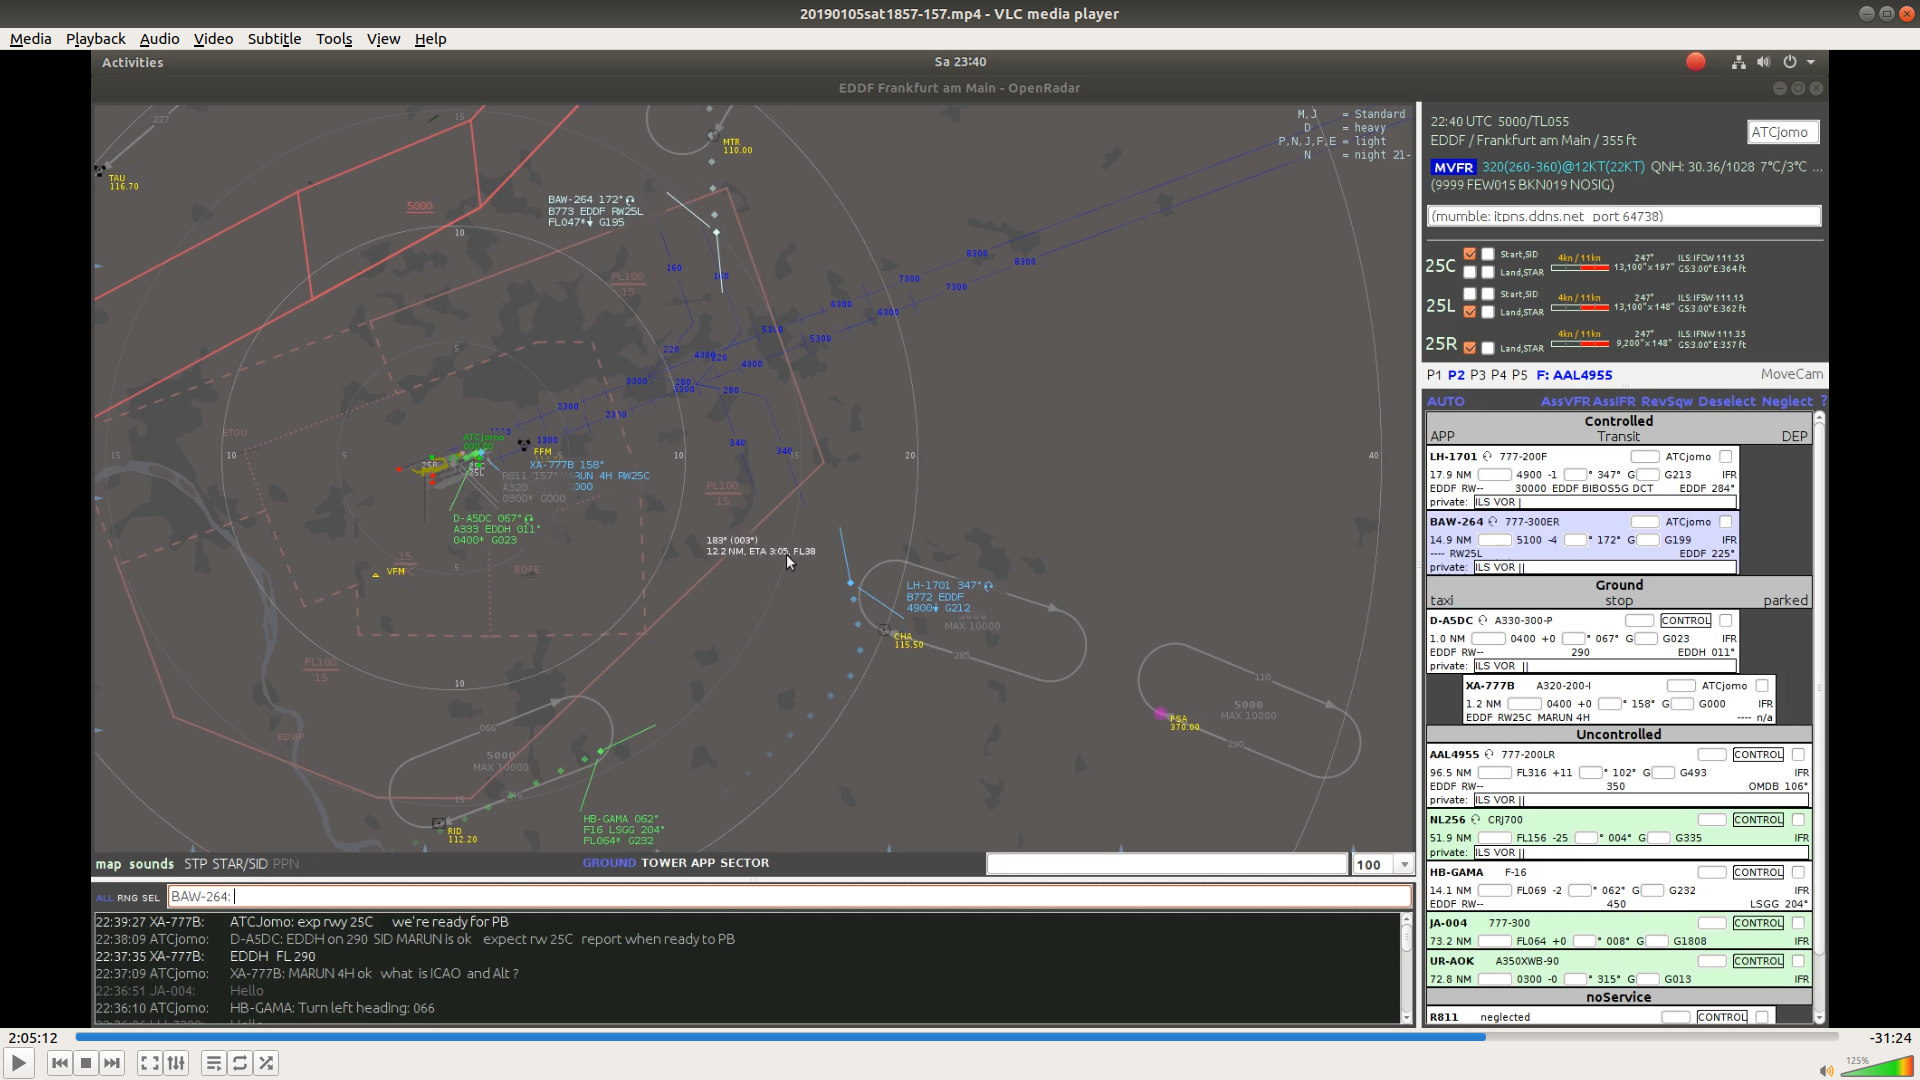This screenshot has height=1080, width=1920.
Task: Open the network icon in system tray
Action: (1739, 62)
